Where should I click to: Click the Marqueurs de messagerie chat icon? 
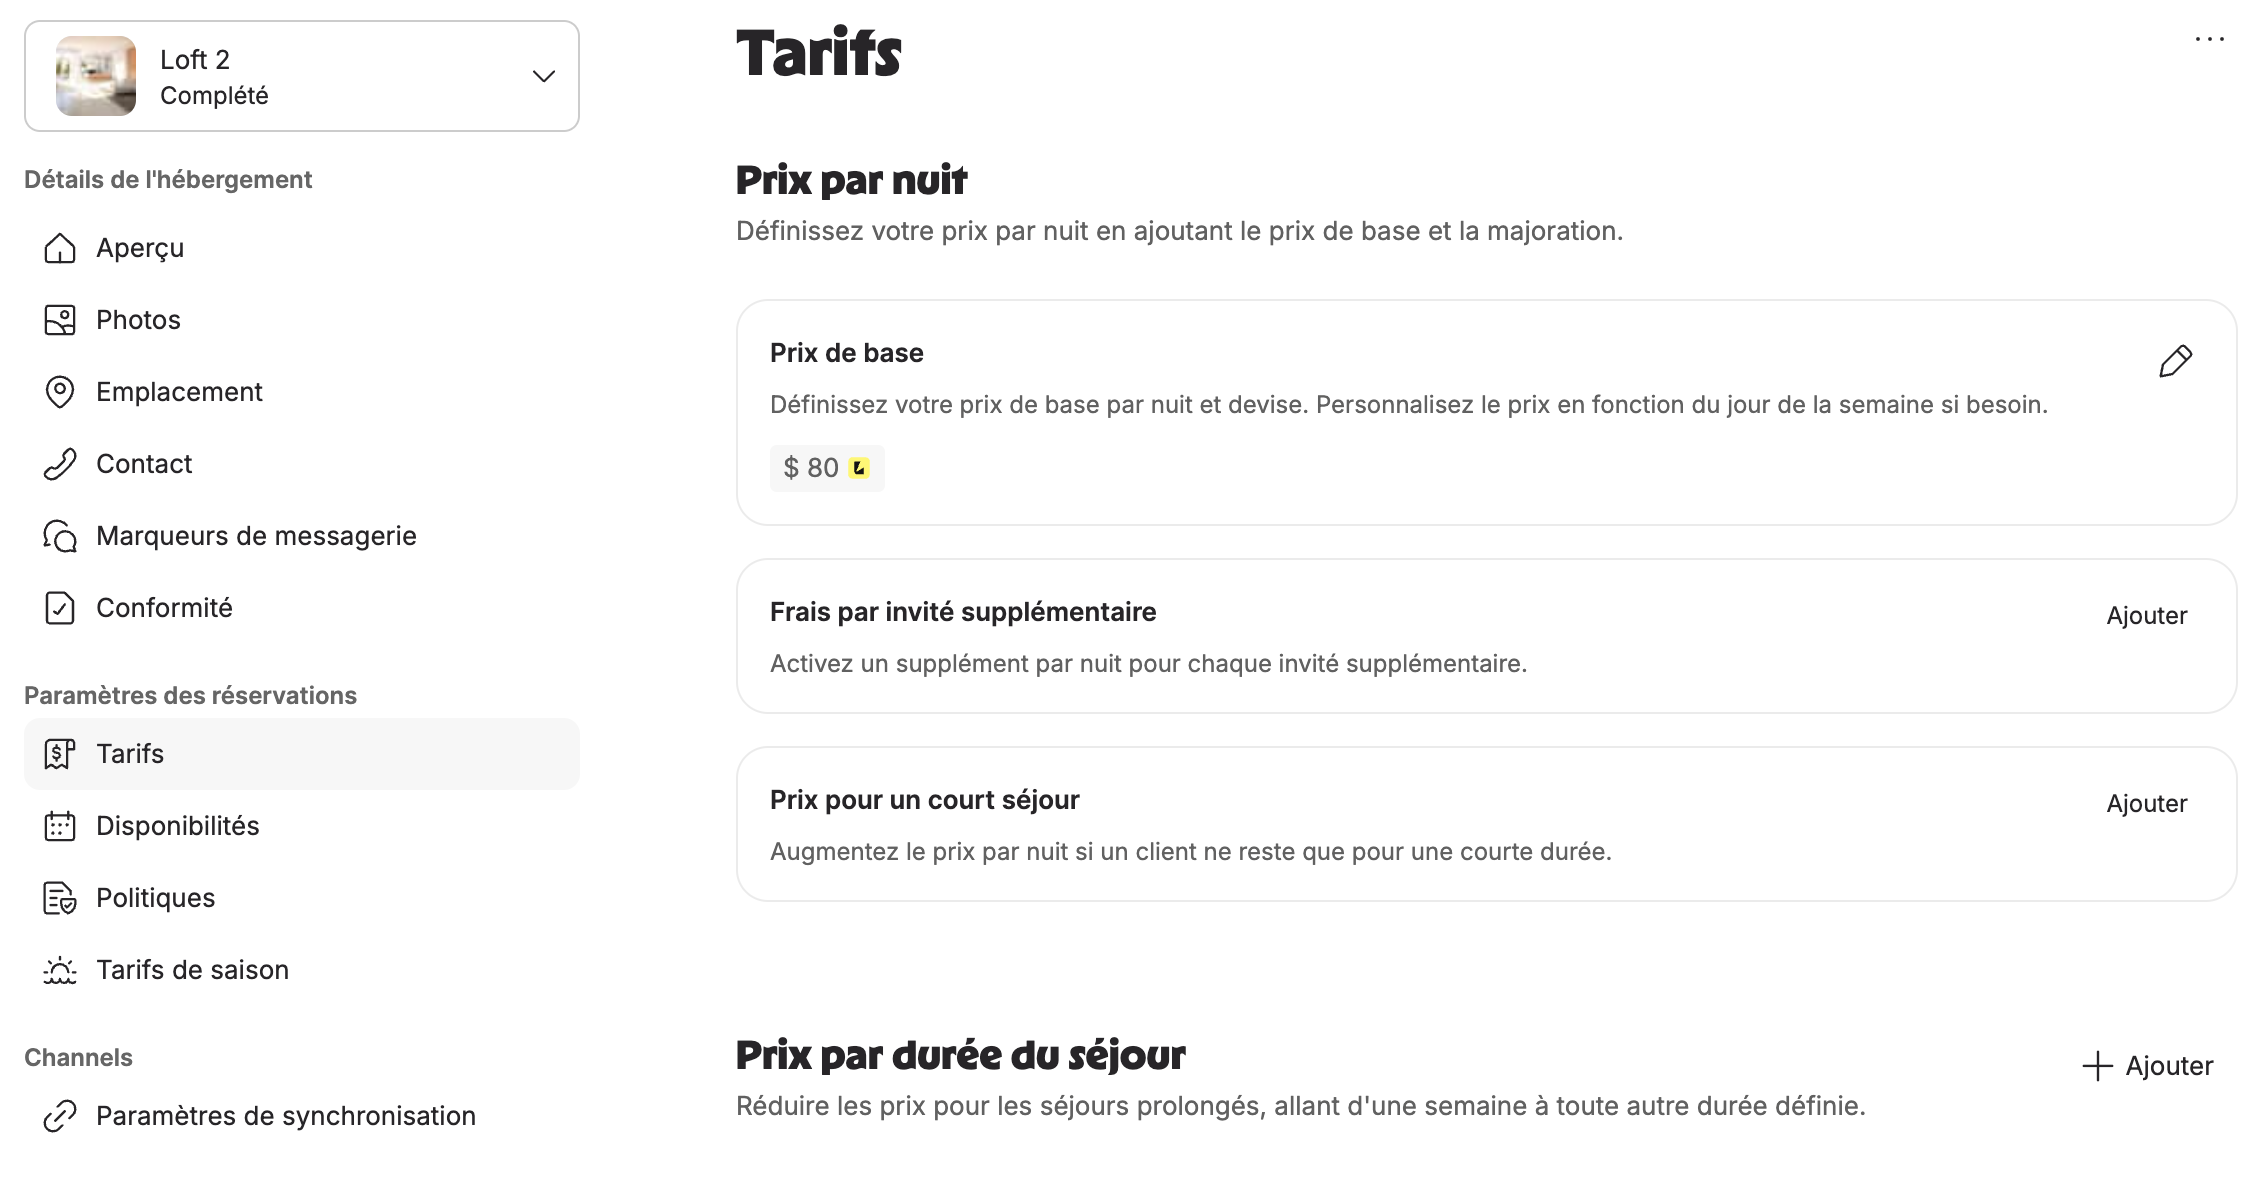pos(60,536)
